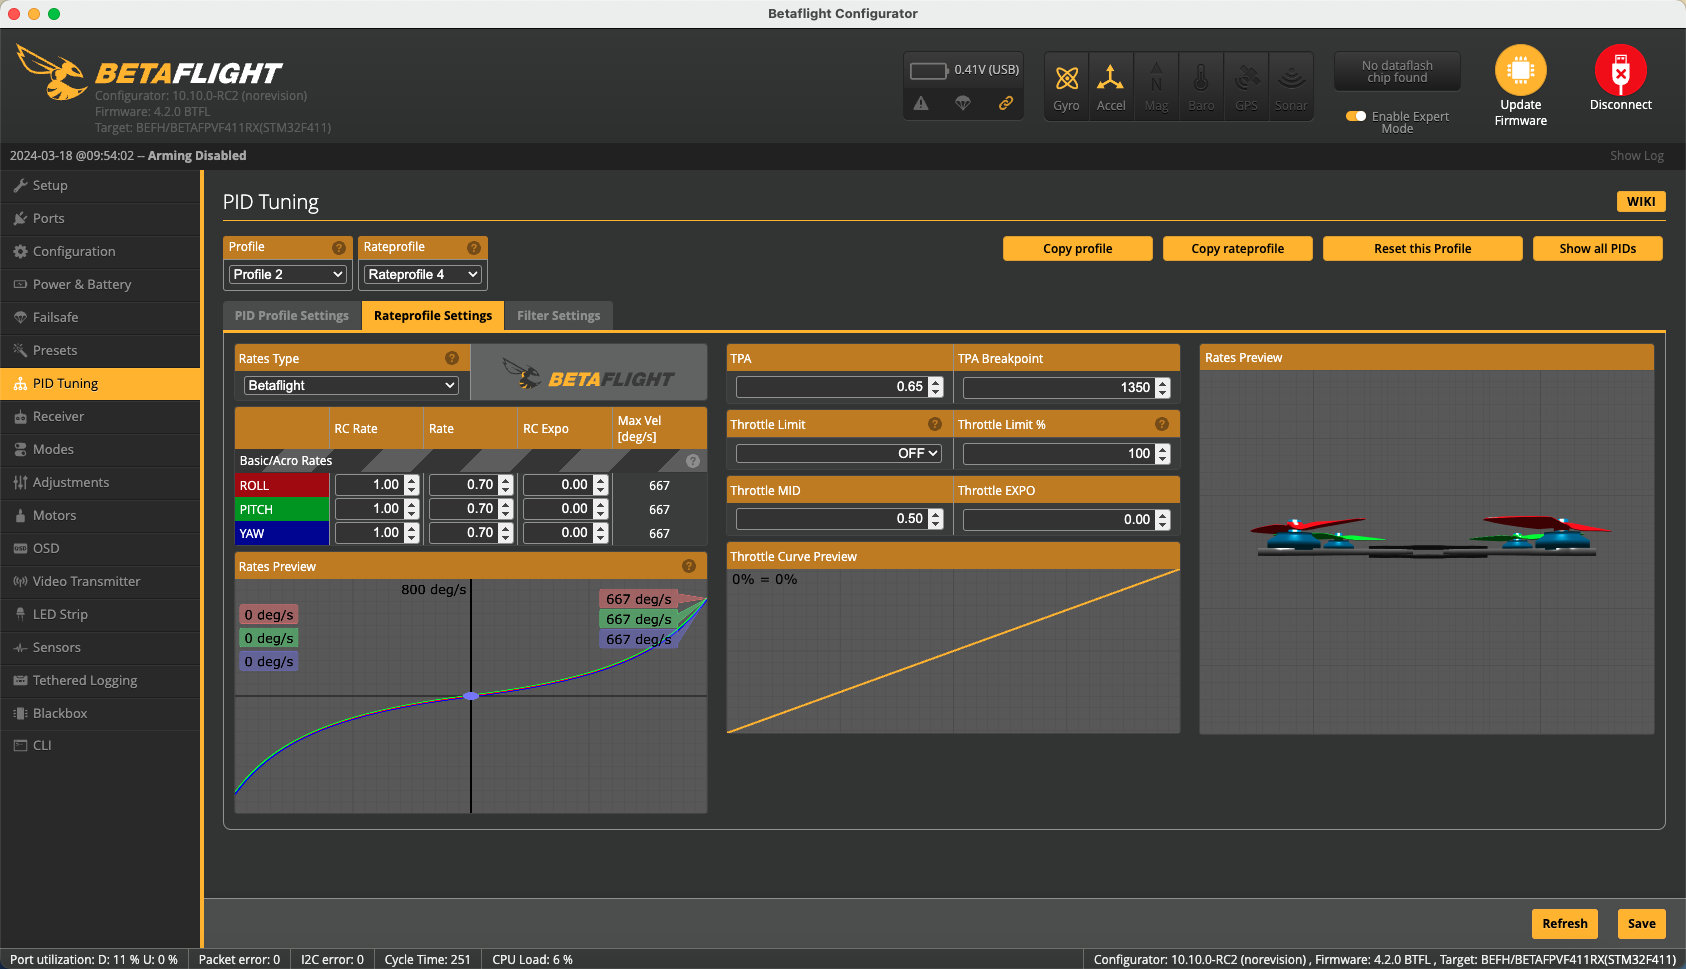Click the TPA value stepper

(935, 387)
